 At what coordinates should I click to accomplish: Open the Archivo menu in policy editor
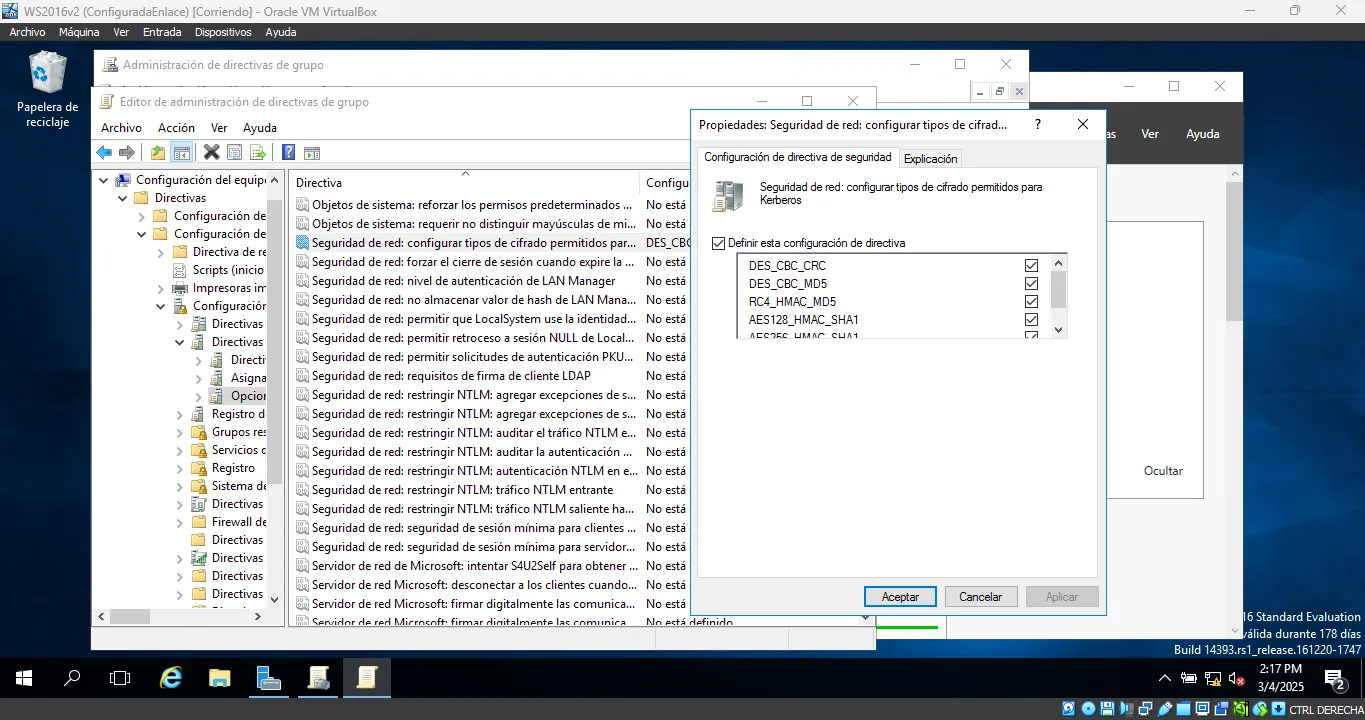click(121, 128)
